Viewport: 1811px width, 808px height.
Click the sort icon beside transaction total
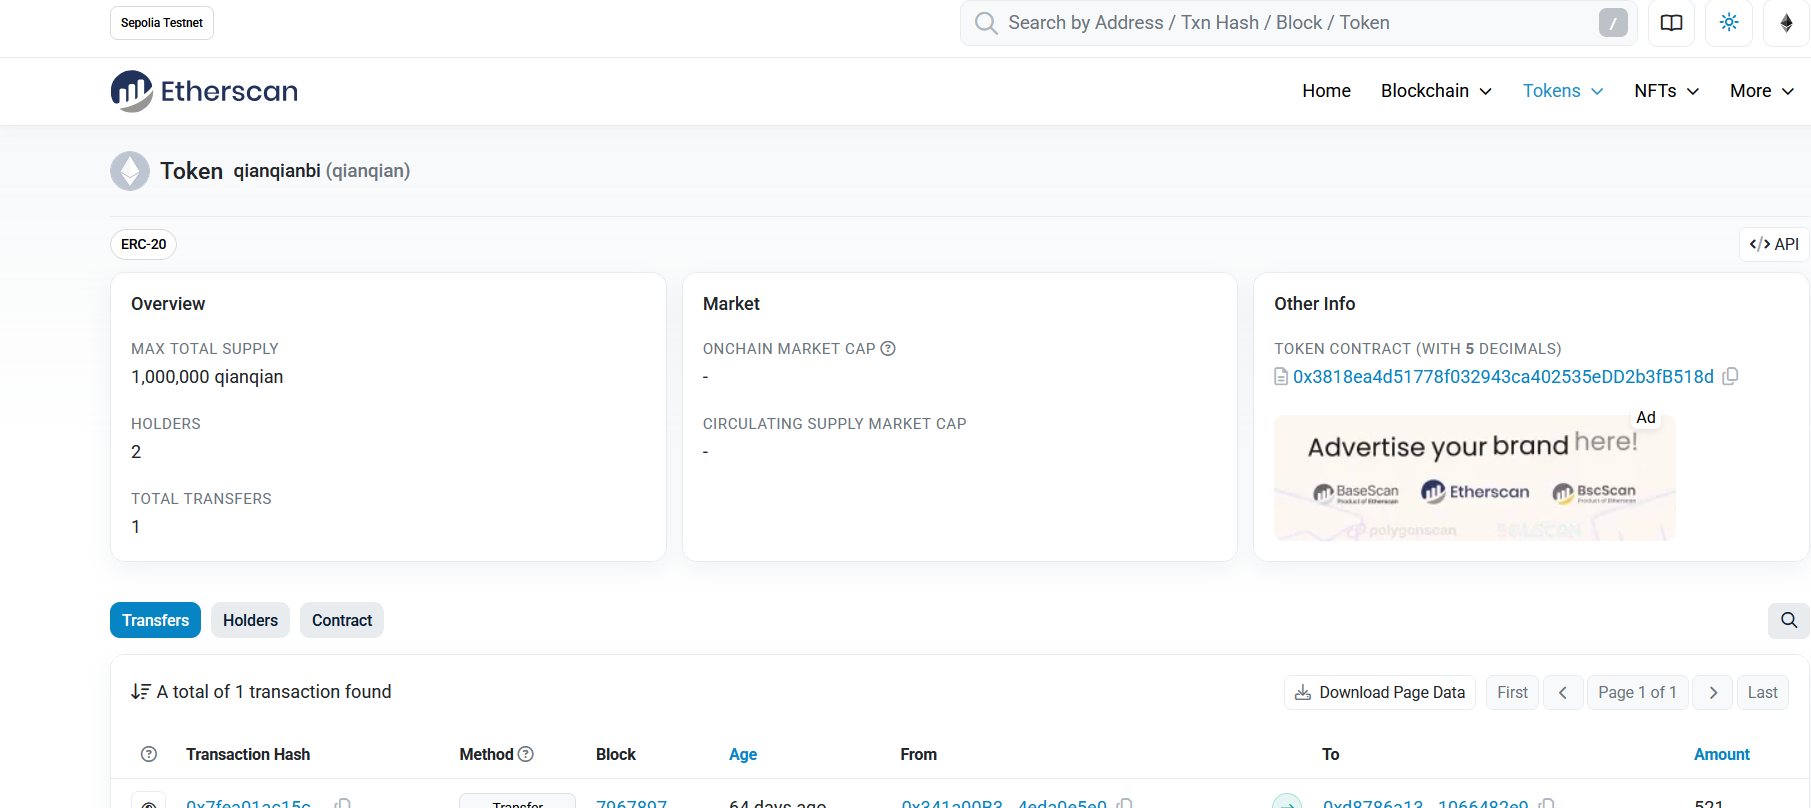(x=141, y=692)
